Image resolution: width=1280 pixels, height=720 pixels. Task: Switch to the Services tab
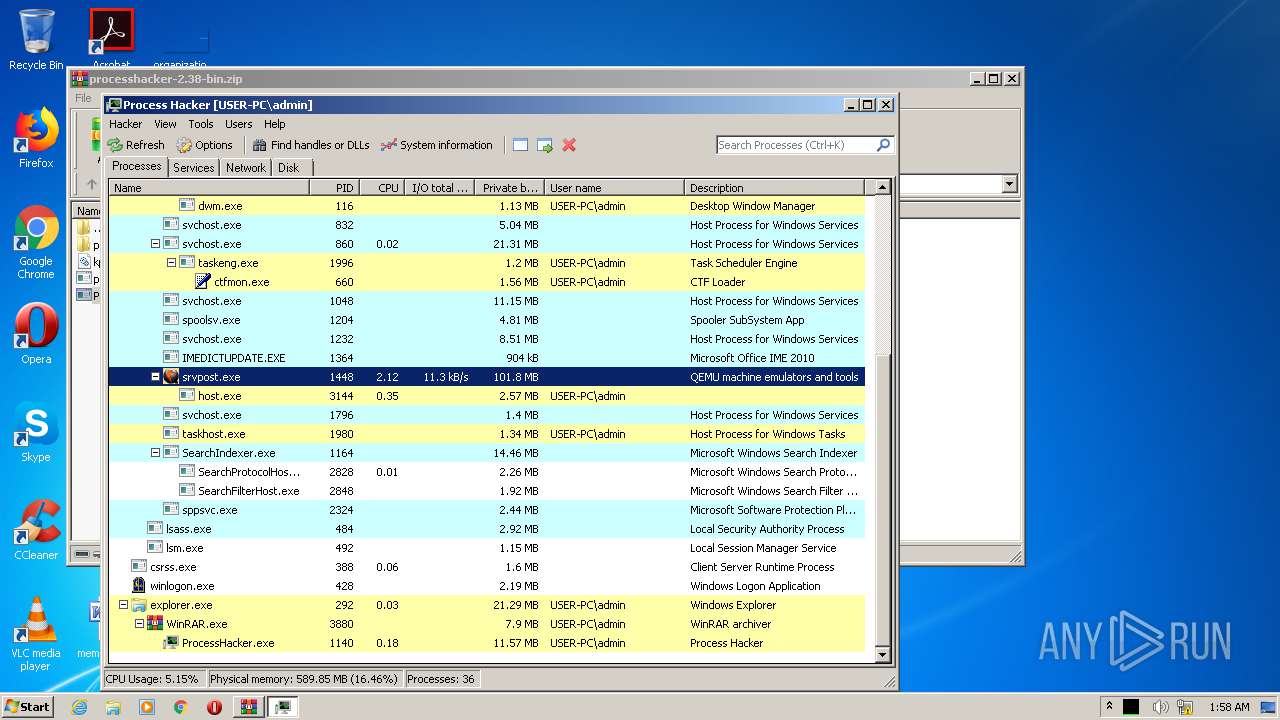coord(194,168)
